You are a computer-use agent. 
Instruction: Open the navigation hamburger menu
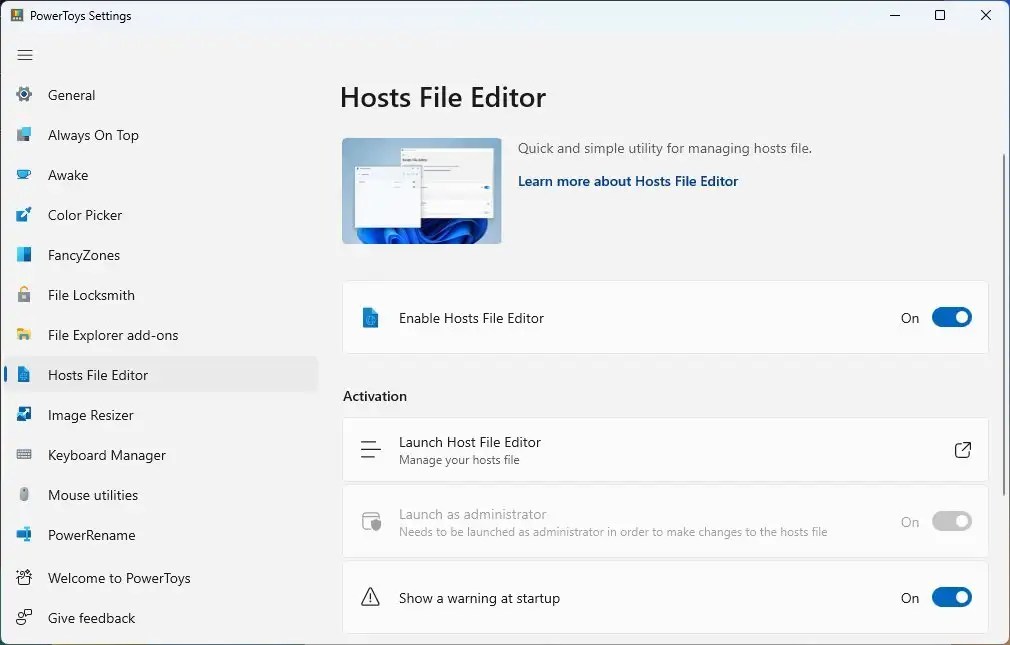(x=25, y=55)
